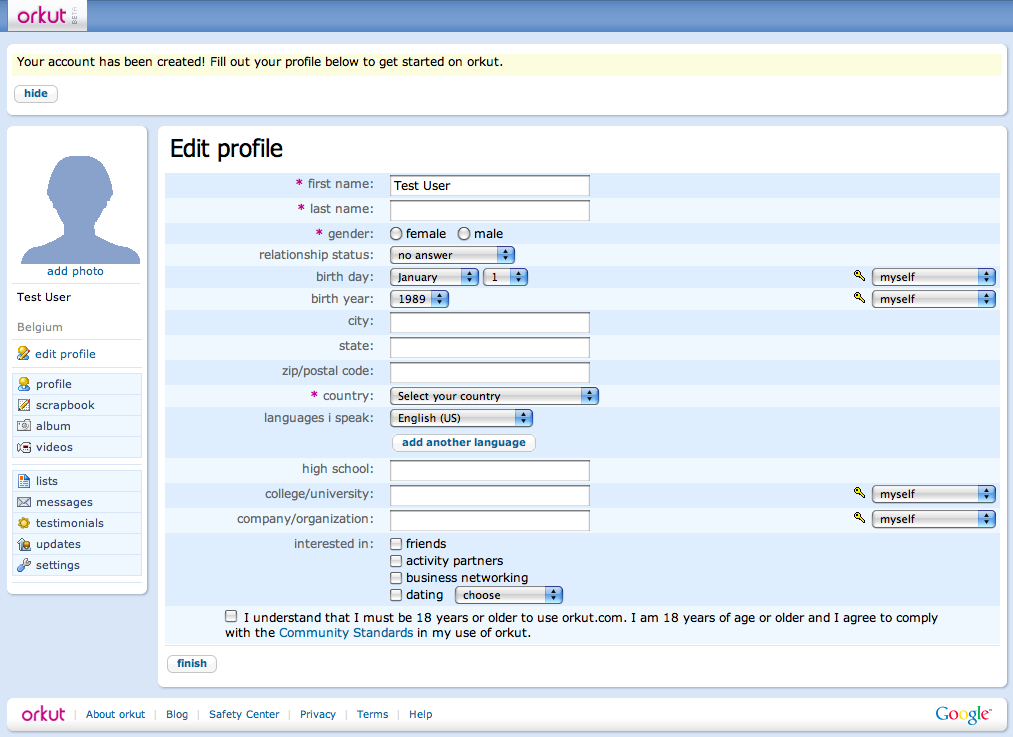1013x737 pixels.
Task: Check the friends interest checkbox
Action: [x=396, y=544]
